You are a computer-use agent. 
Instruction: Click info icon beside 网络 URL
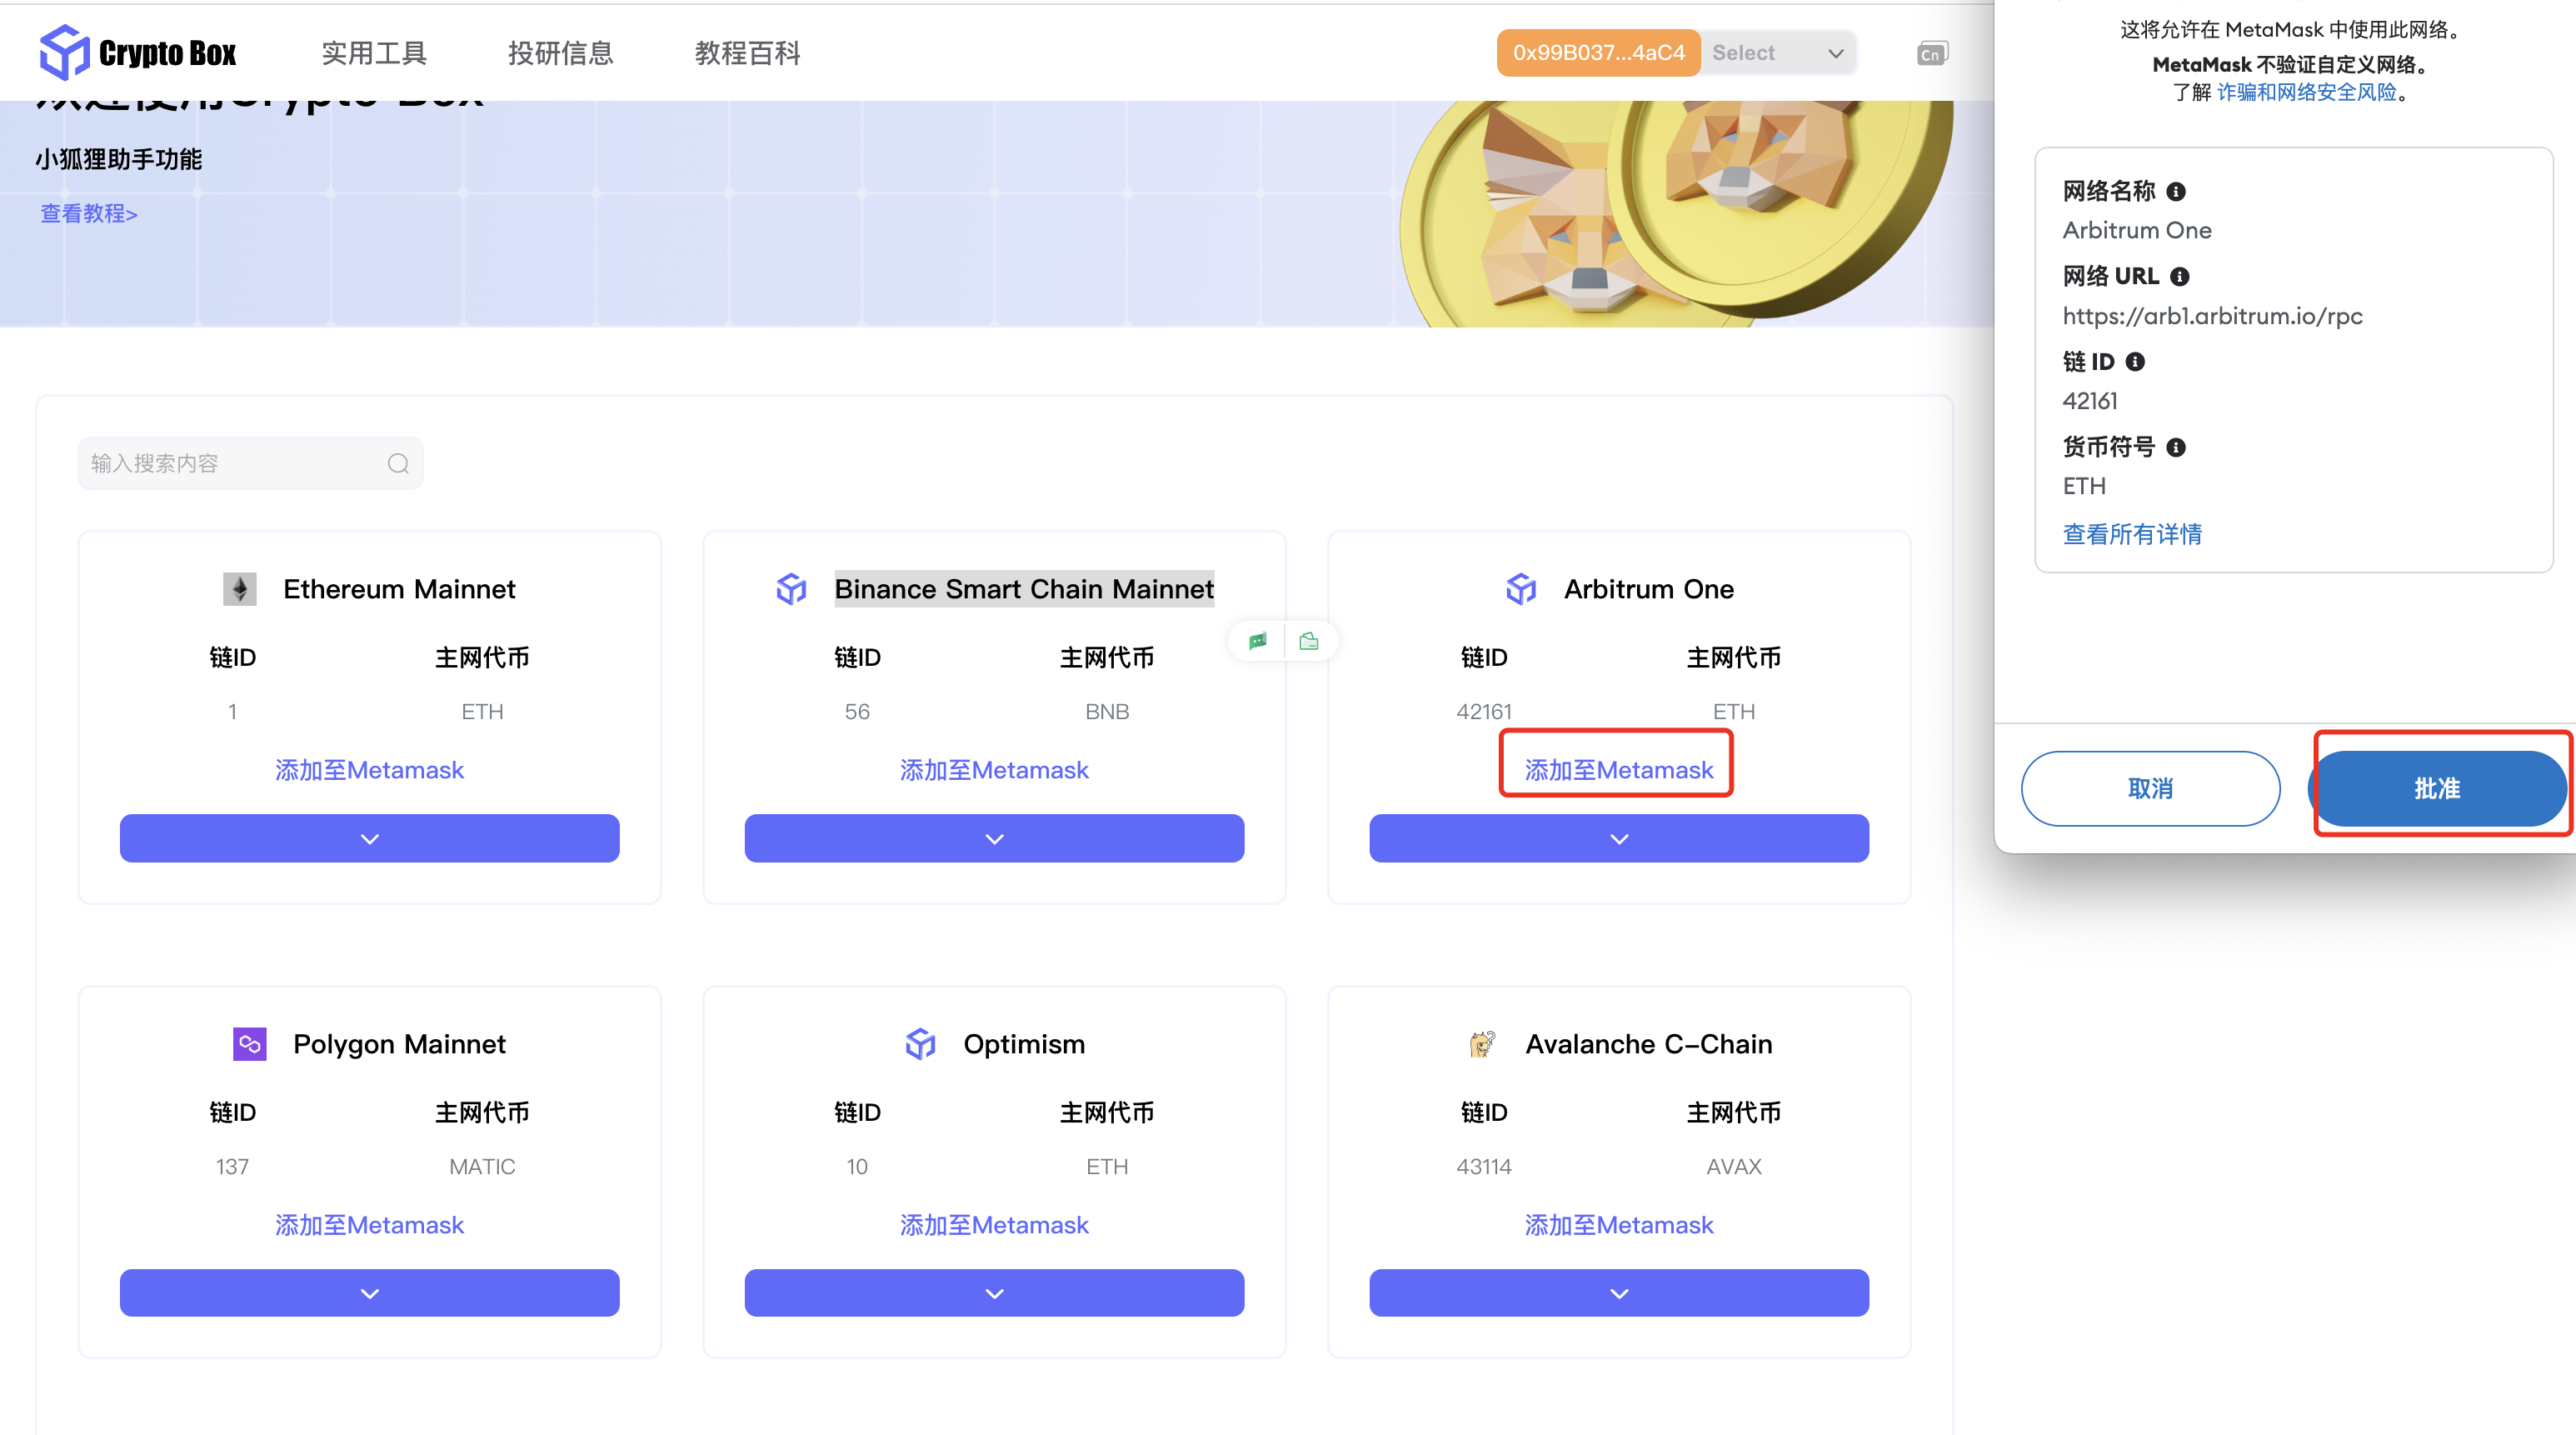point(2180,276)
